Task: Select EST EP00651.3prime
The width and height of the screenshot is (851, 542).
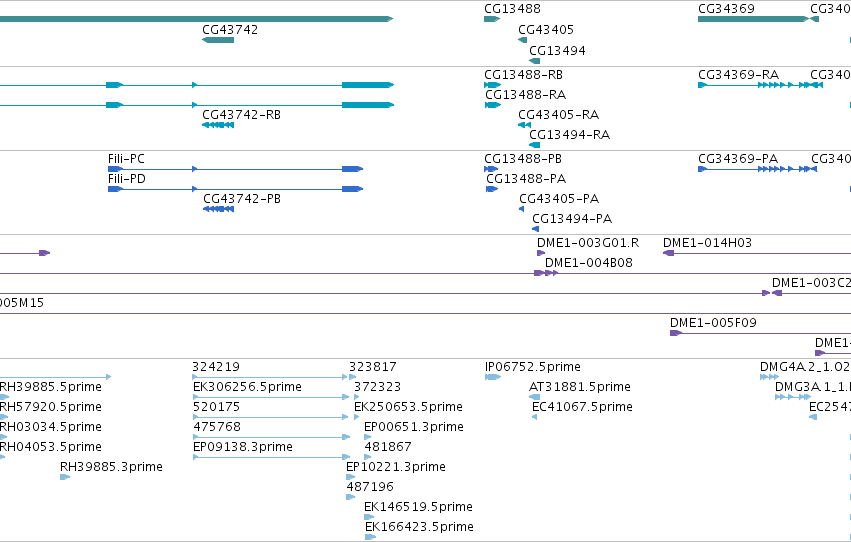Action: 367,437
